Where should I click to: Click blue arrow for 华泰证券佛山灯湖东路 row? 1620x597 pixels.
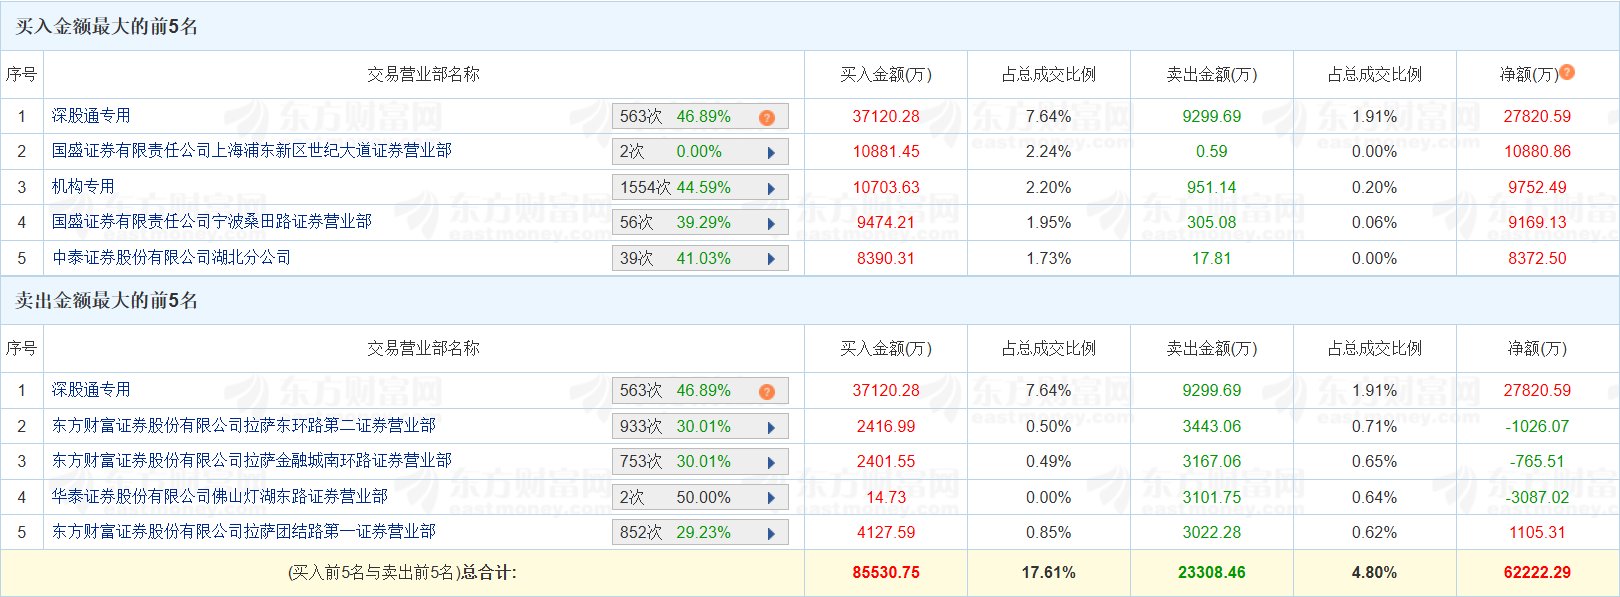[771, 498]
